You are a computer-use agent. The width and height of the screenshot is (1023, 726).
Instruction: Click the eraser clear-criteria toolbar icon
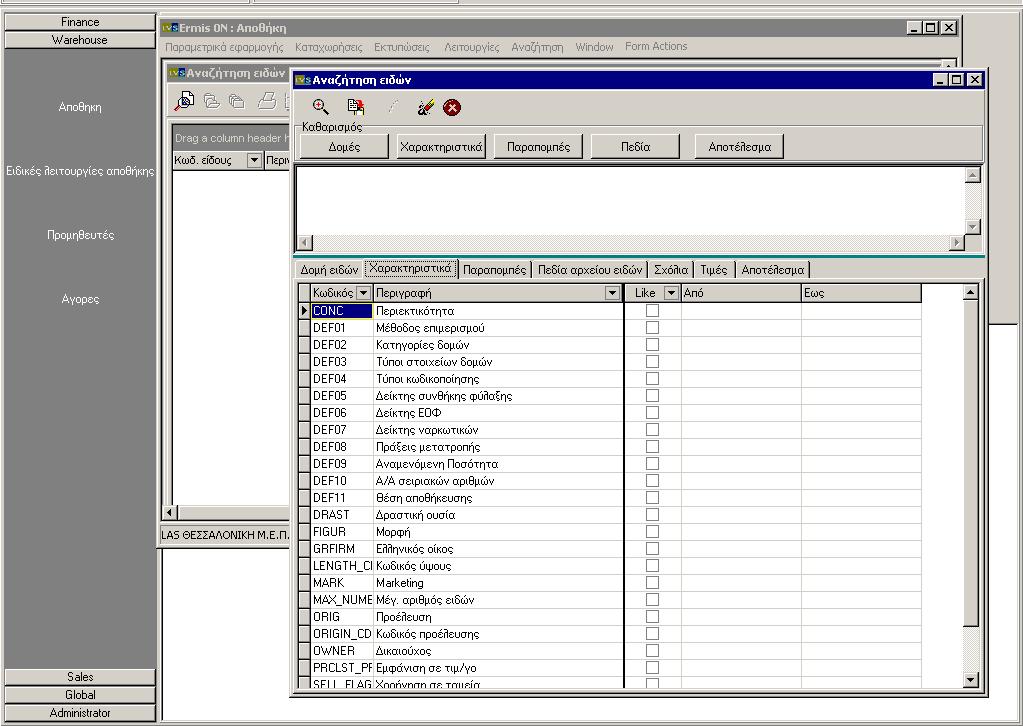(x=425, y=107)
